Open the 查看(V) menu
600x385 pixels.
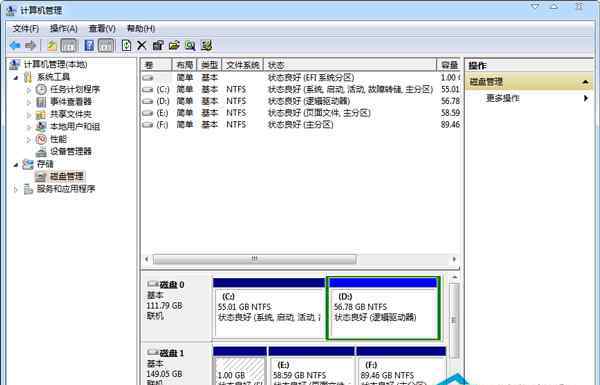[x=102, y=29]
